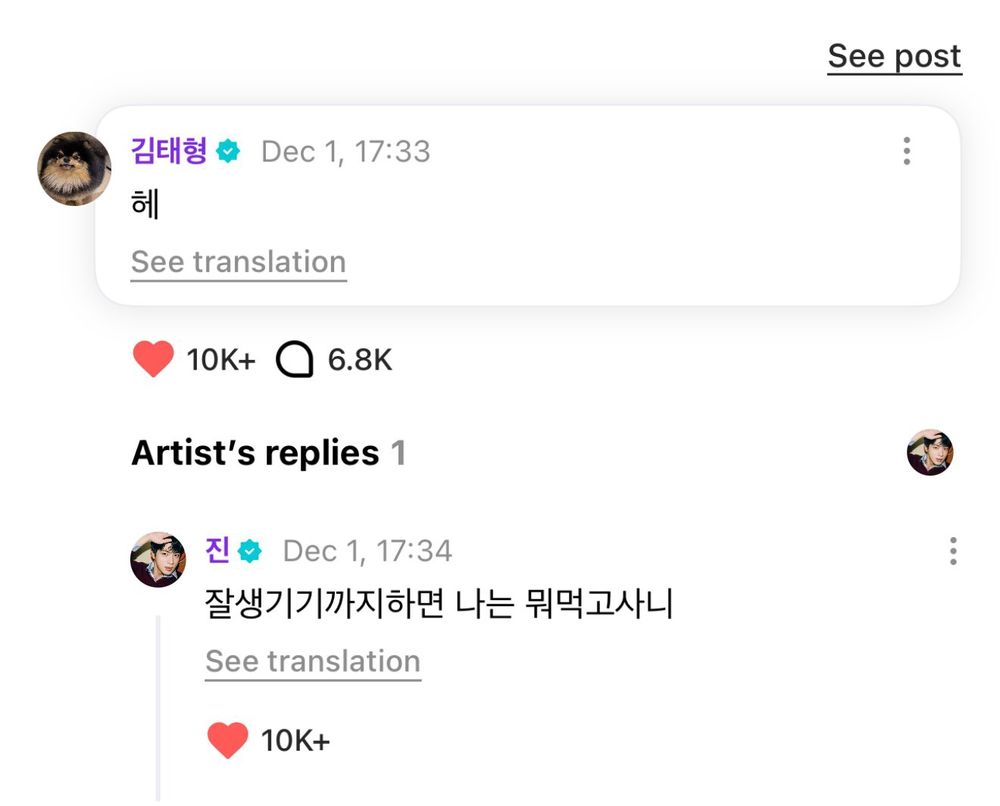Click the small artist avatar beside Artist's replies

pyautogui.click(x=930, y=453)
